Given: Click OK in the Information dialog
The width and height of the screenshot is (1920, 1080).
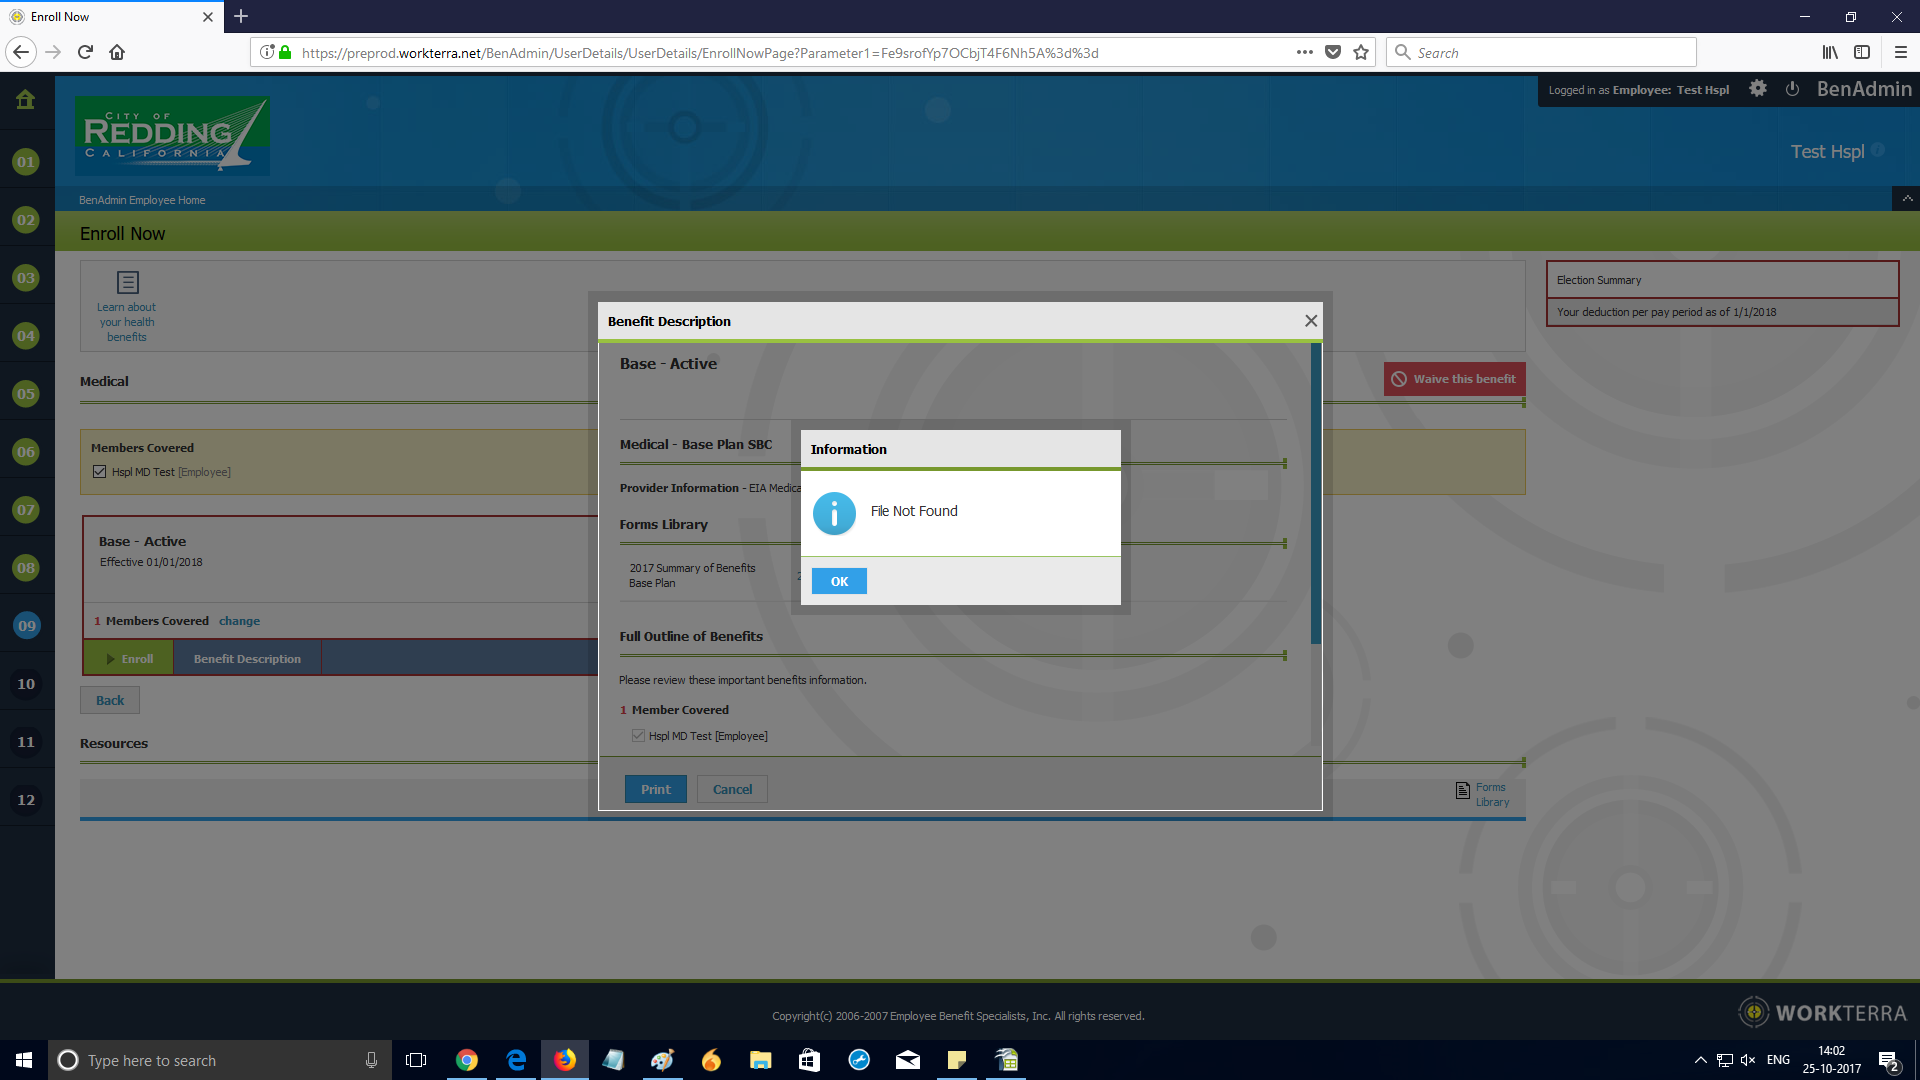Looking at the screenshot, I should click(x=839, y=581).
